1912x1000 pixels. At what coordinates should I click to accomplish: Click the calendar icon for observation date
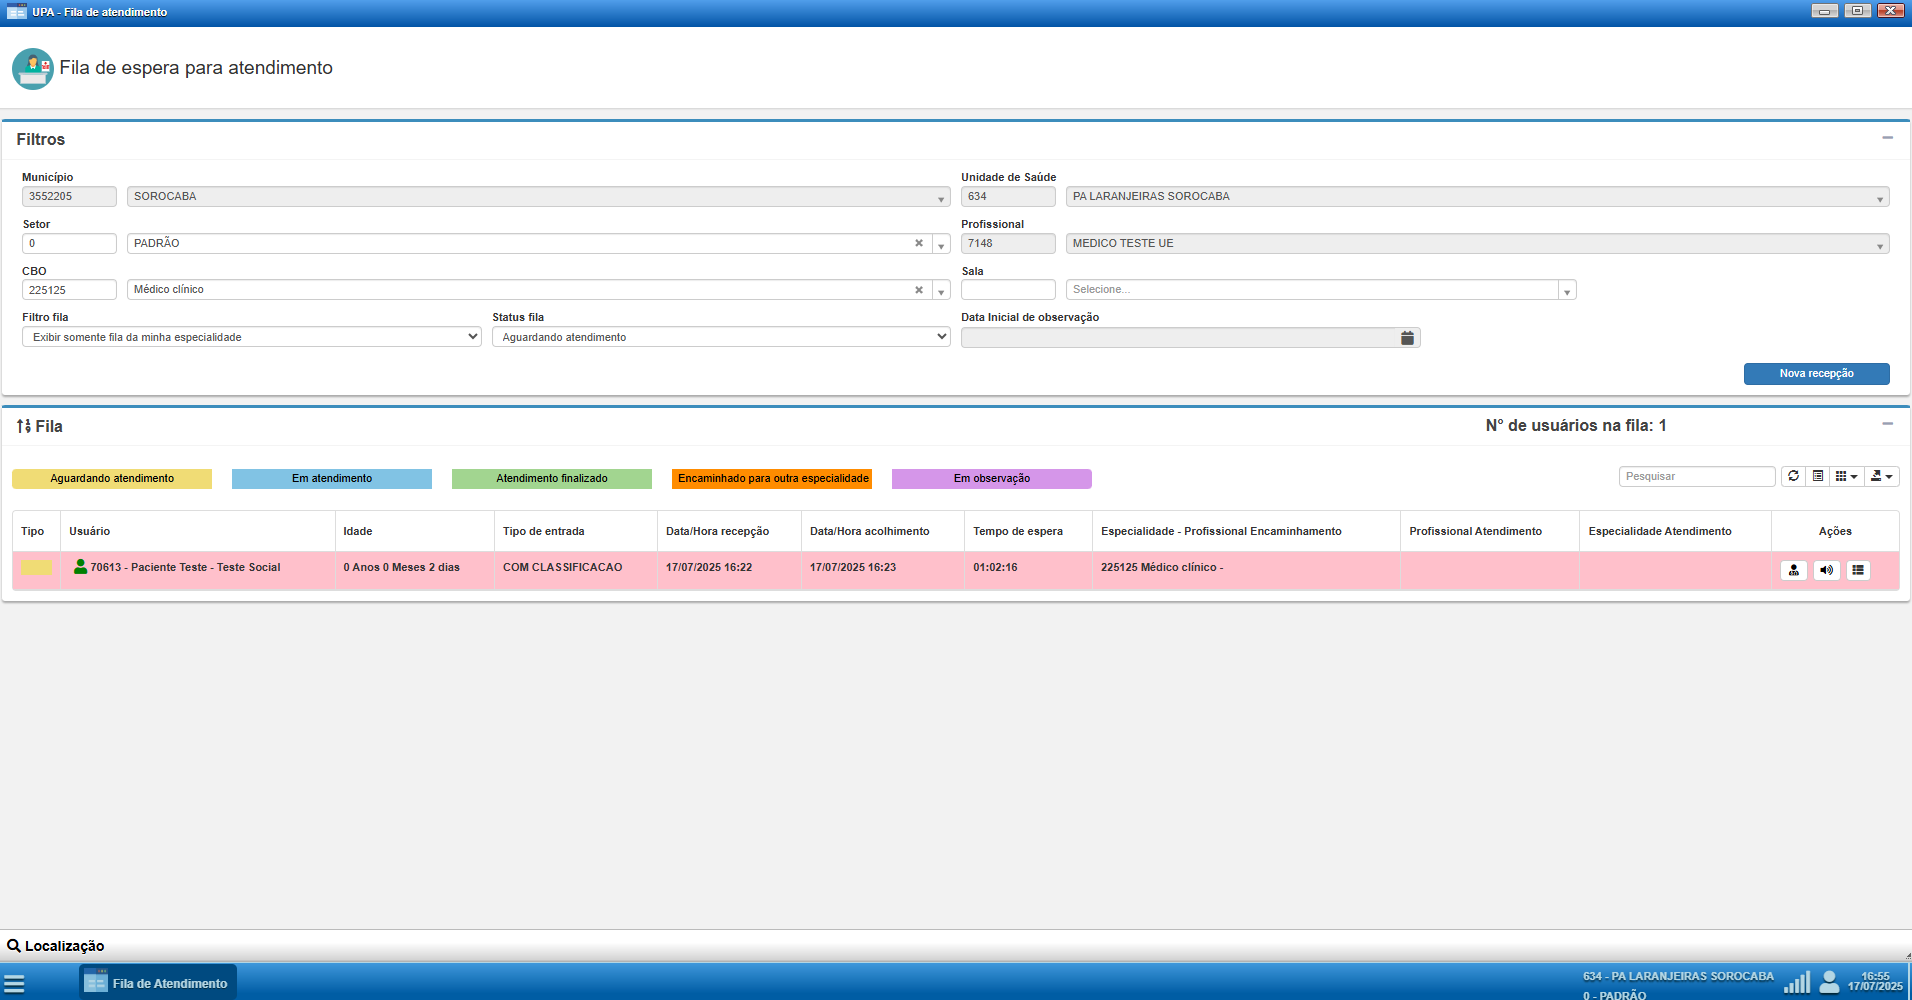tap(1407, 338)
